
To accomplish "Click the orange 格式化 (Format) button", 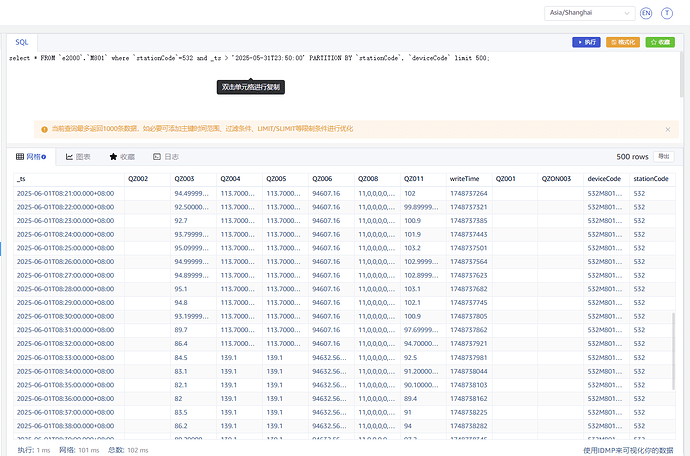I will (x=623, y=42).
